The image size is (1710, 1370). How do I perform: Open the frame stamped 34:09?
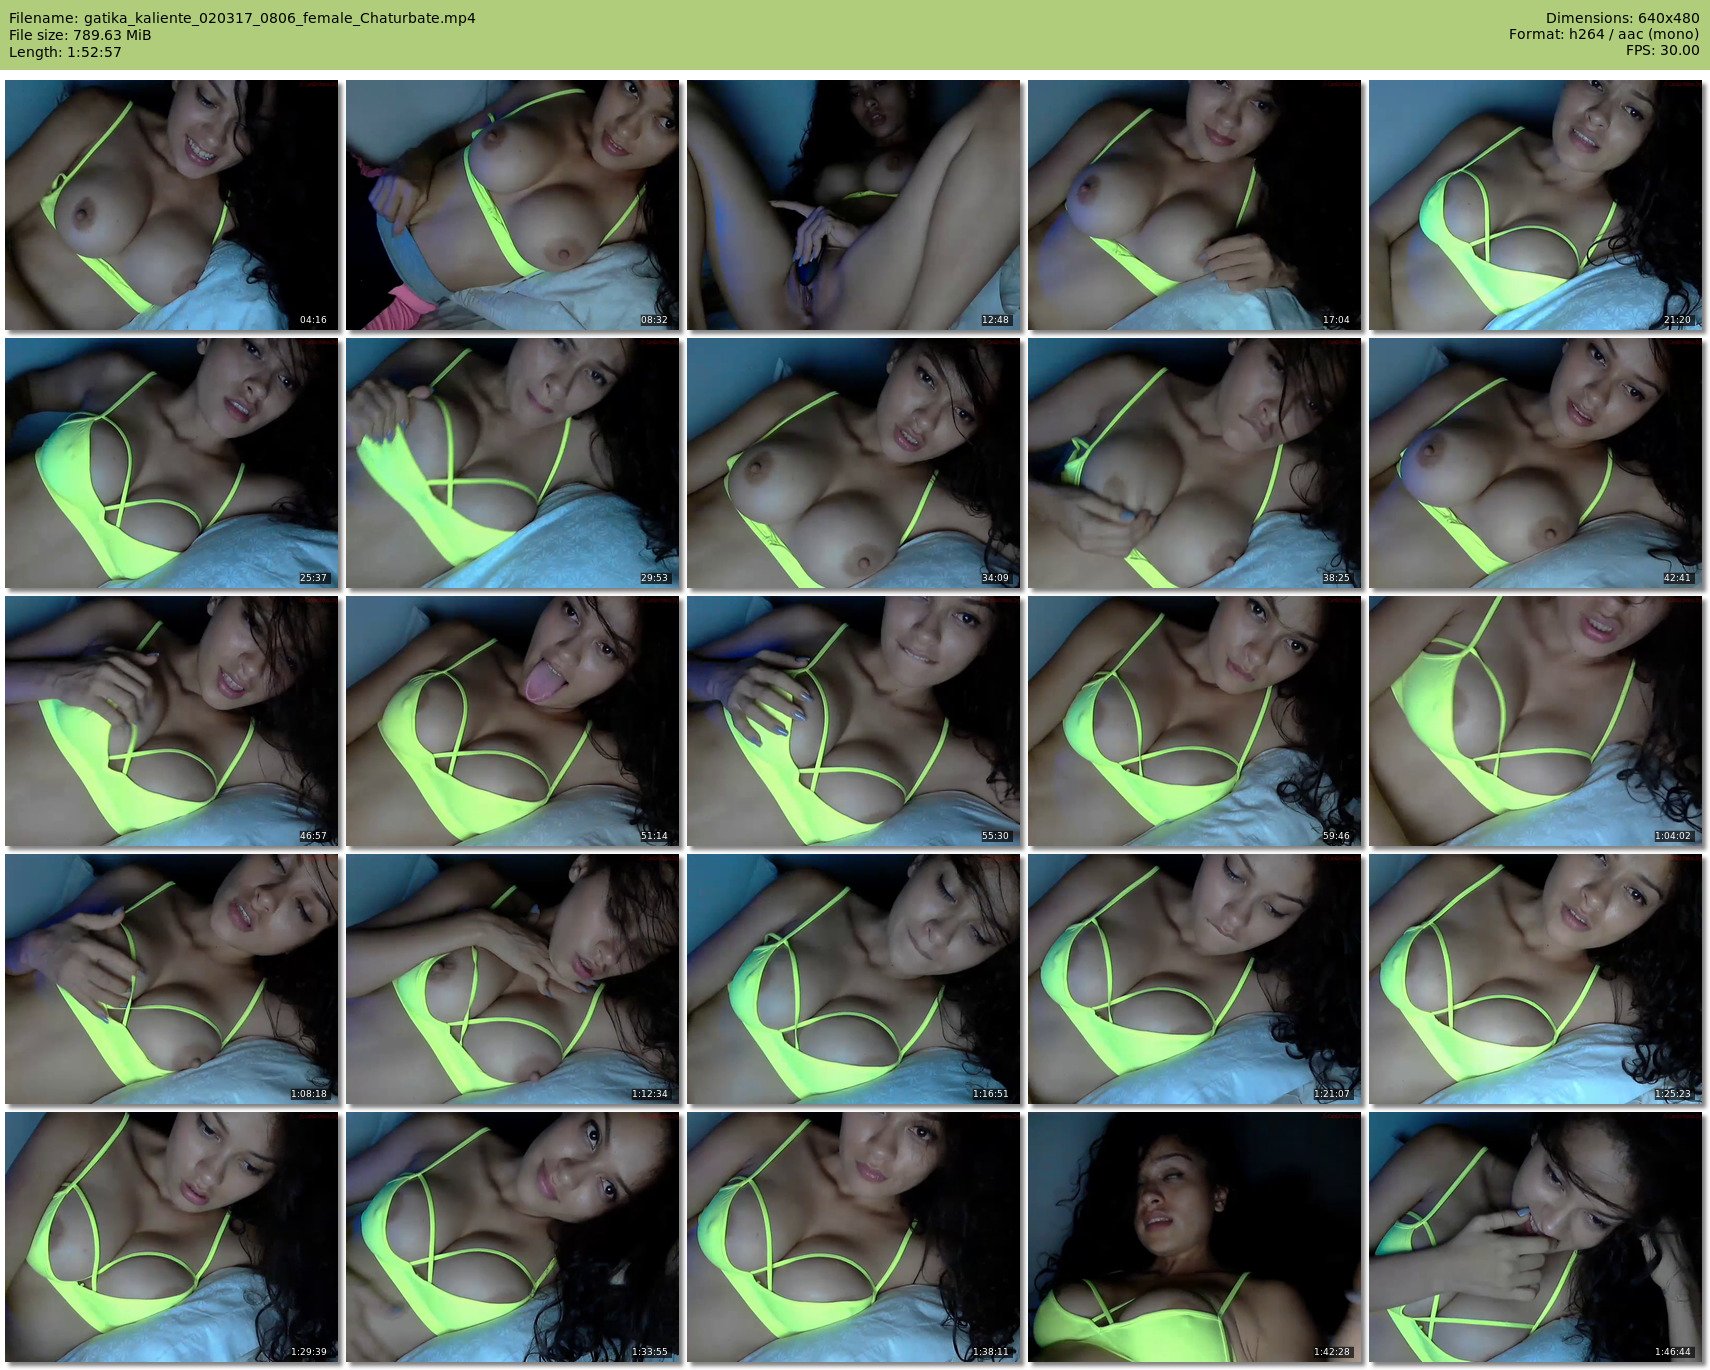pyautogui.click(x=854, y=463)
